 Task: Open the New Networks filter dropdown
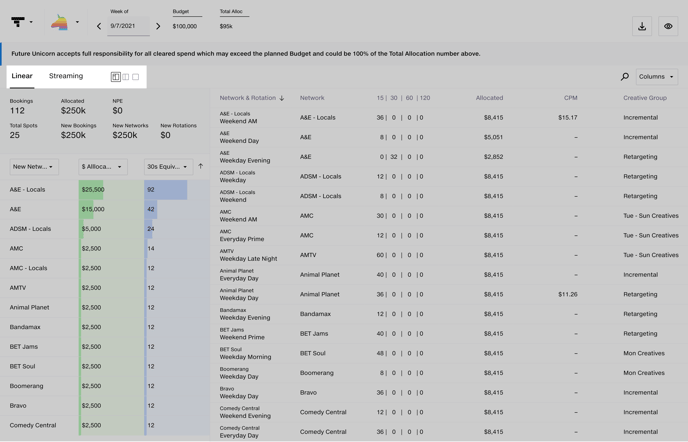pyautogui.click(x=34, y=167)
